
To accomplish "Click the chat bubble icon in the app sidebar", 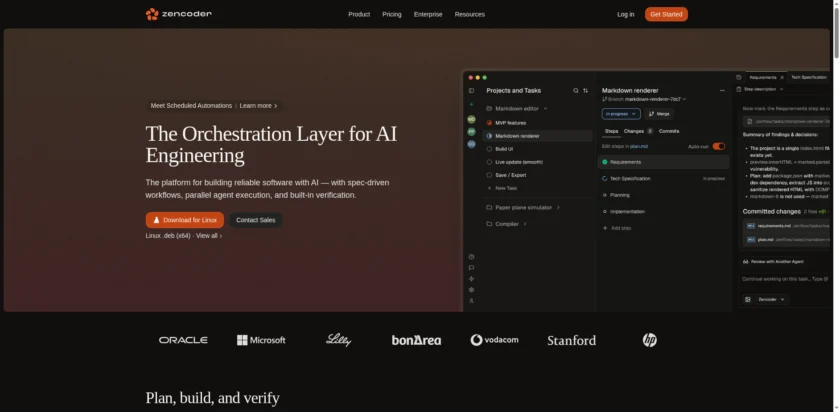I will coord(471,267).
